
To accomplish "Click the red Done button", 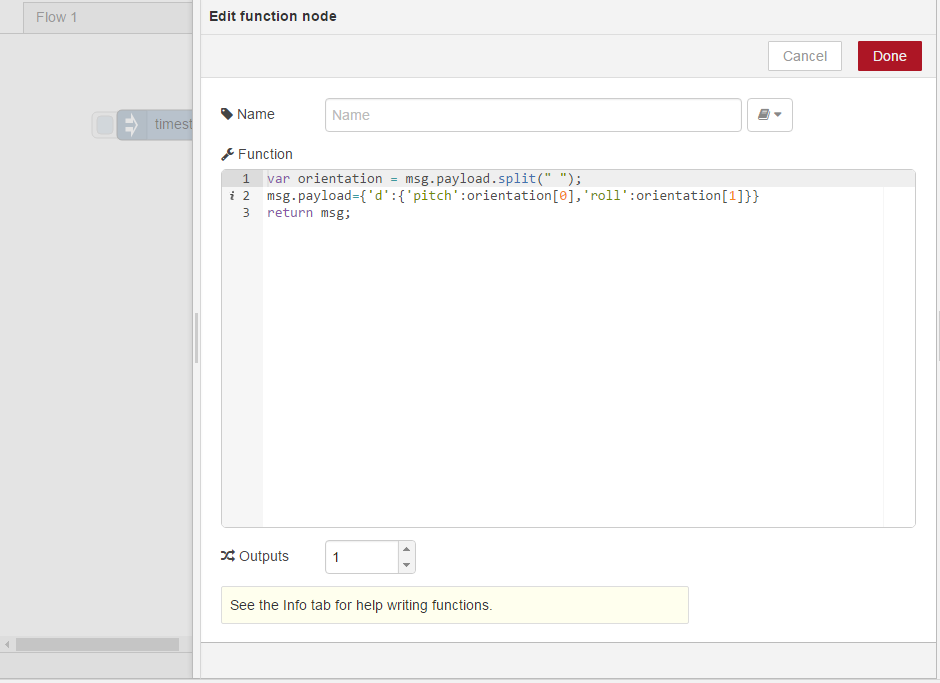I will click(889, 56).
